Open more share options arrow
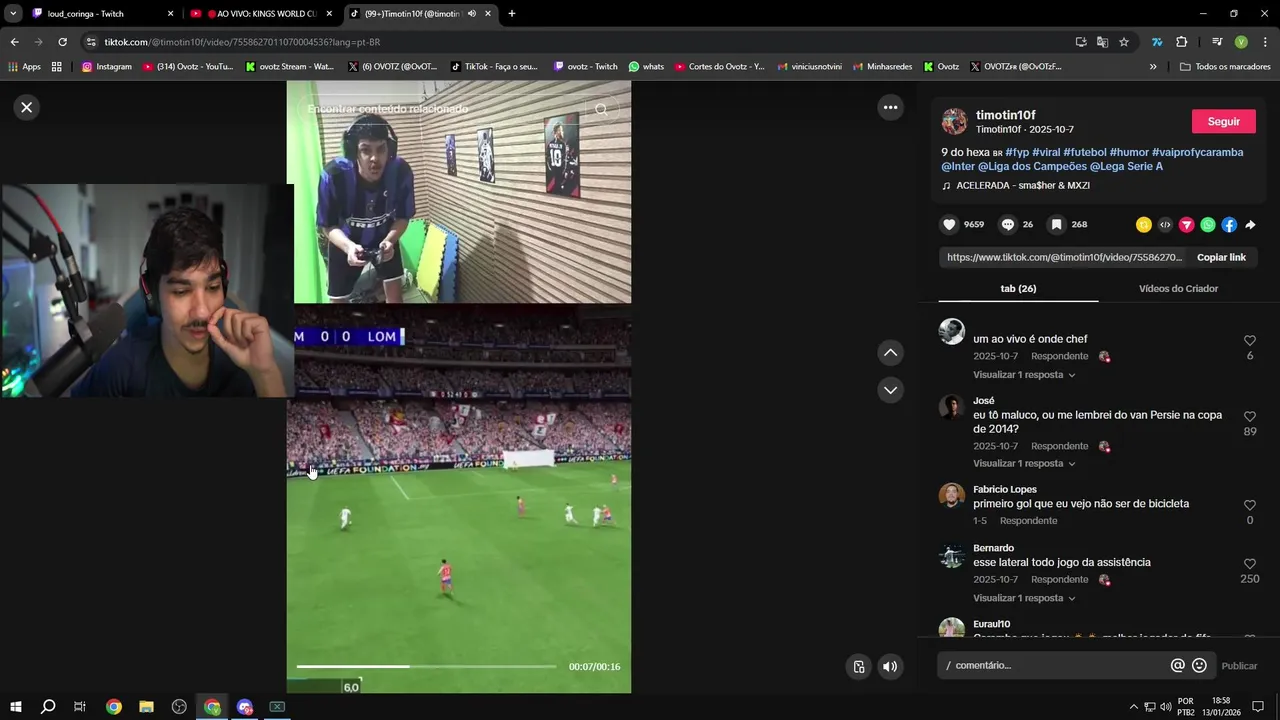The height and width of the screenshot is (720, 1280). coord(1250,225)
